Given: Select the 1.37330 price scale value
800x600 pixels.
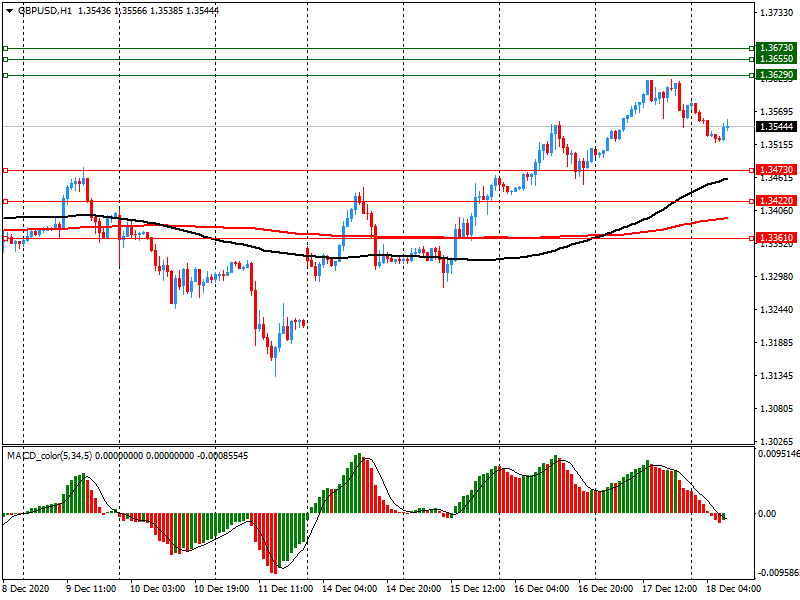Looking at the screenshot, I should (x=776, y=13).
